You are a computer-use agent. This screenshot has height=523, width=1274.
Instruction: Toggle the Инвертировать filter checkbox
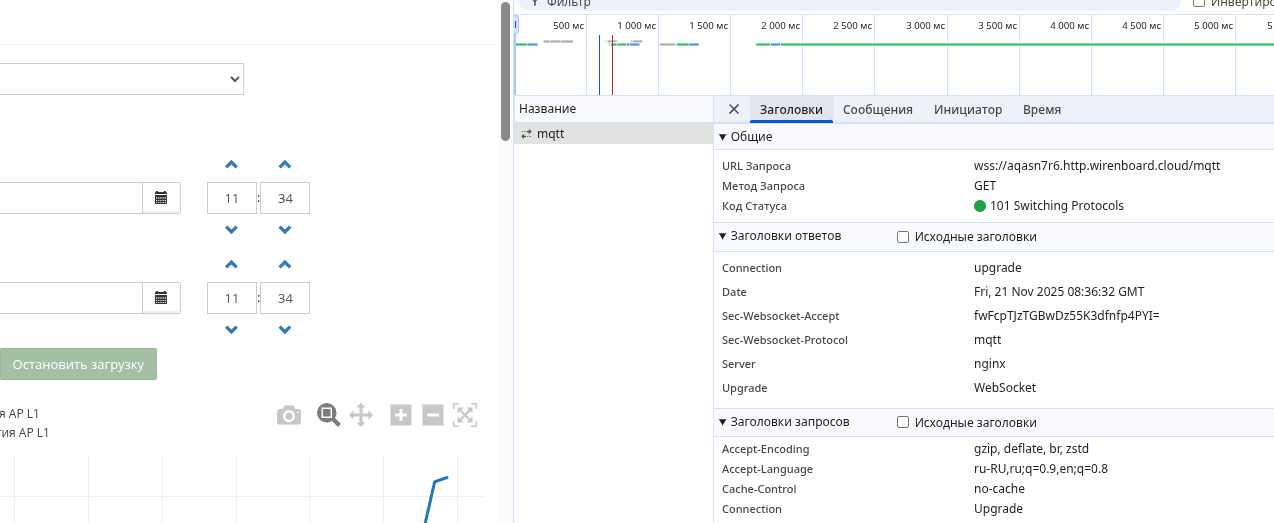coord(1199,3)
